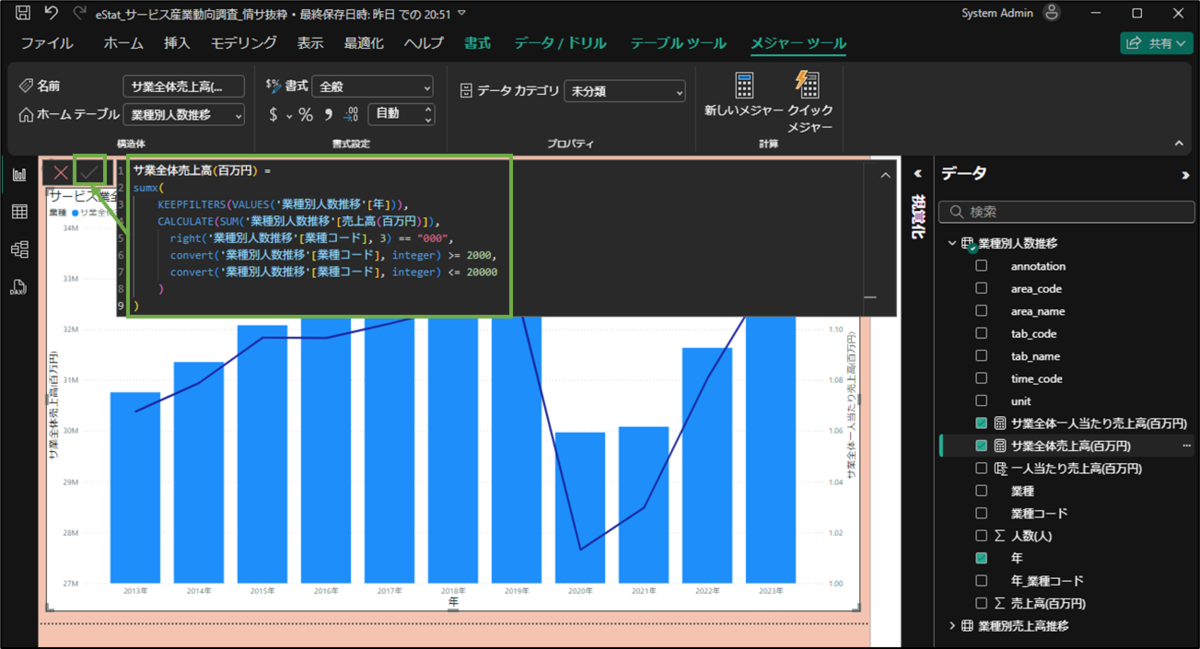1200x649 pixels.
Task: Open more options for サ業全体売上高 field
Action: pyautogui.click(x=1187, y=446)
